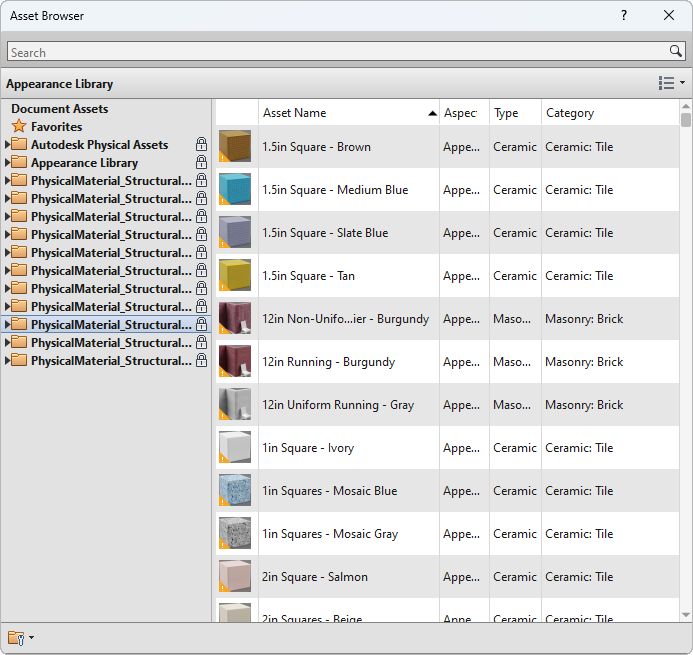Screen dimensions: 693x655
Task: Click '2in Square - Salmon' name
Action: (x=315, y=577)
